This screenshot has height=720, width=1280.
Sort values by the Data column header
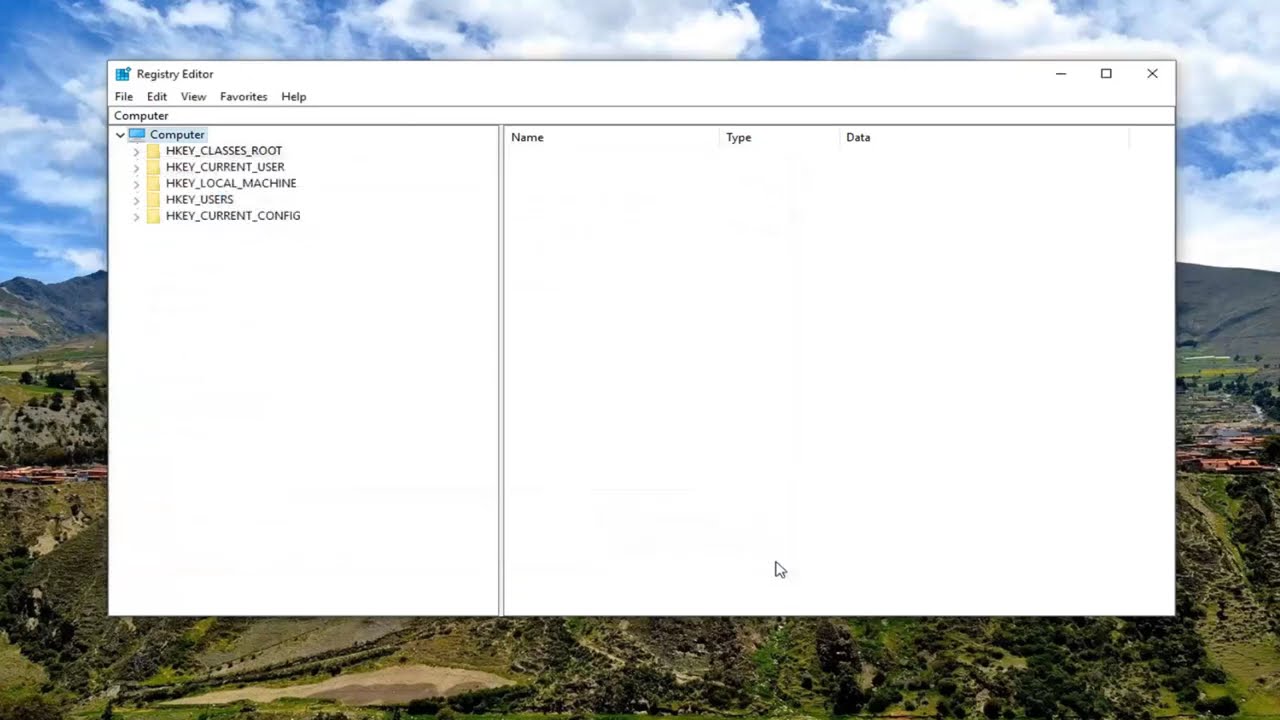985,138
